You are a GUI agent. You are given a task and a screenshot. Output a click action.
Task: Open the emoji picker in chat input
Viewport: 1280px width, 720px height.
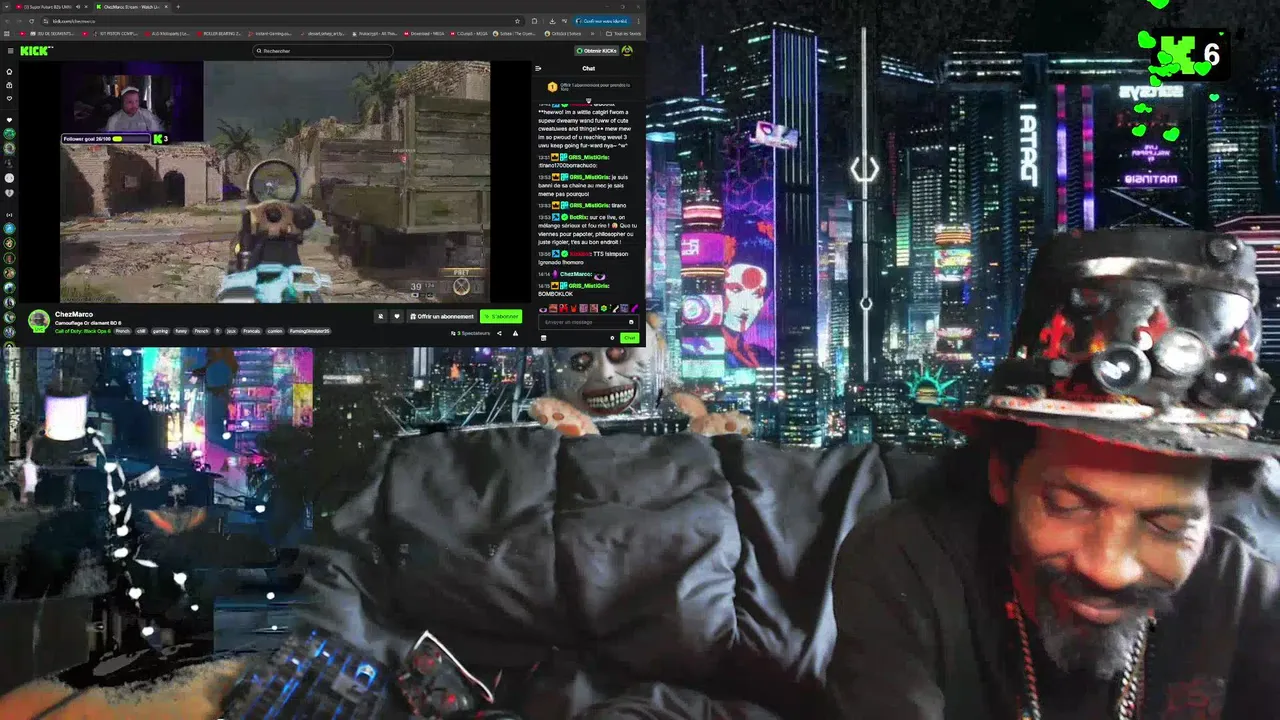point(631,322)
